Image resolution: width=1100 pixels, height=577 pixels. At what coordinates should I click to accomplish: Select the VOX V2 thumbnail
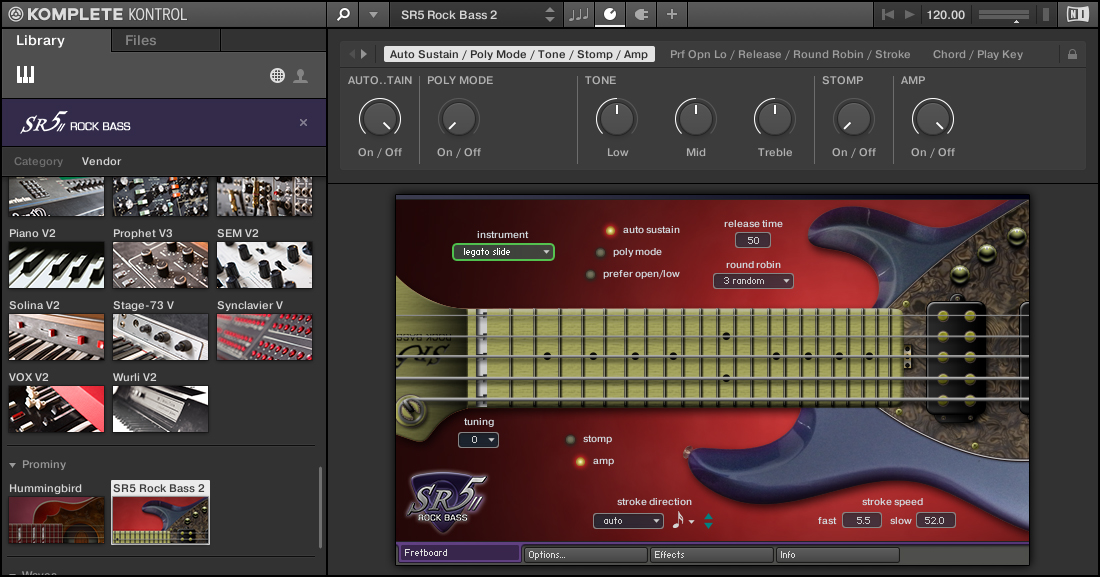56,409
